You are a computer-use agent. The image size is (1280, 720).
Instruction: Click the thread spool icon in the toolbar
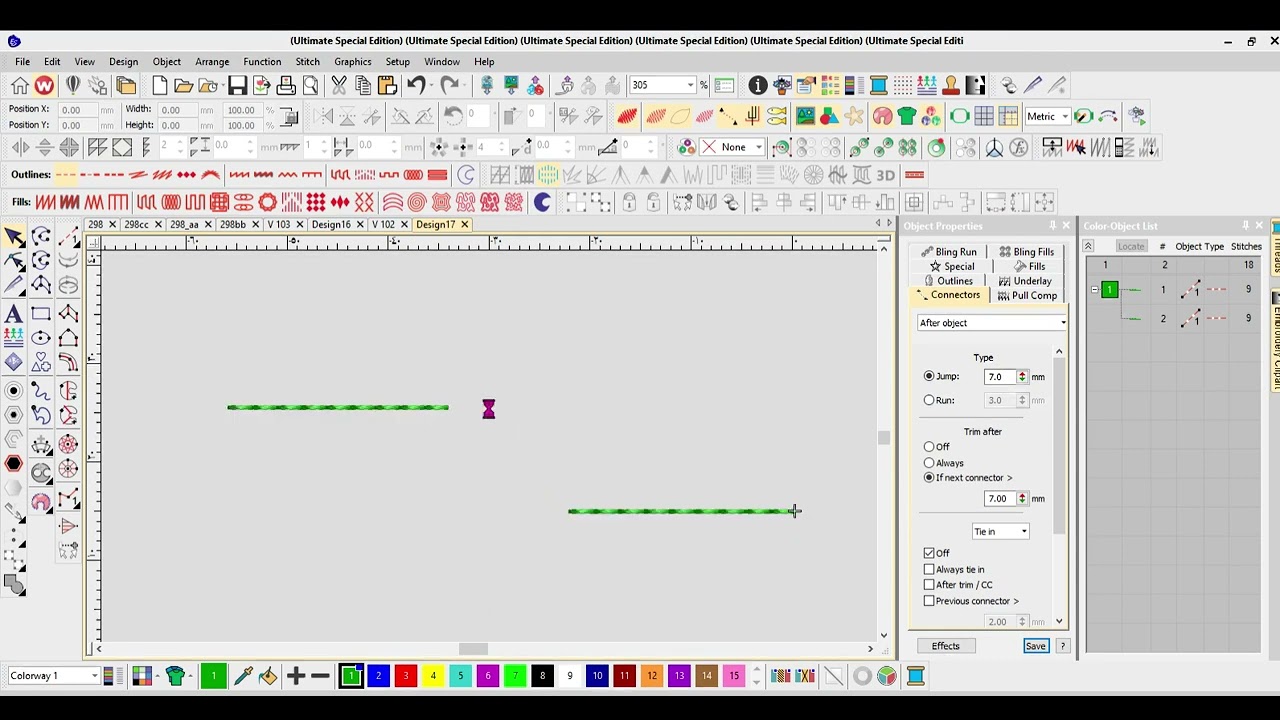[x=878, y=86]
